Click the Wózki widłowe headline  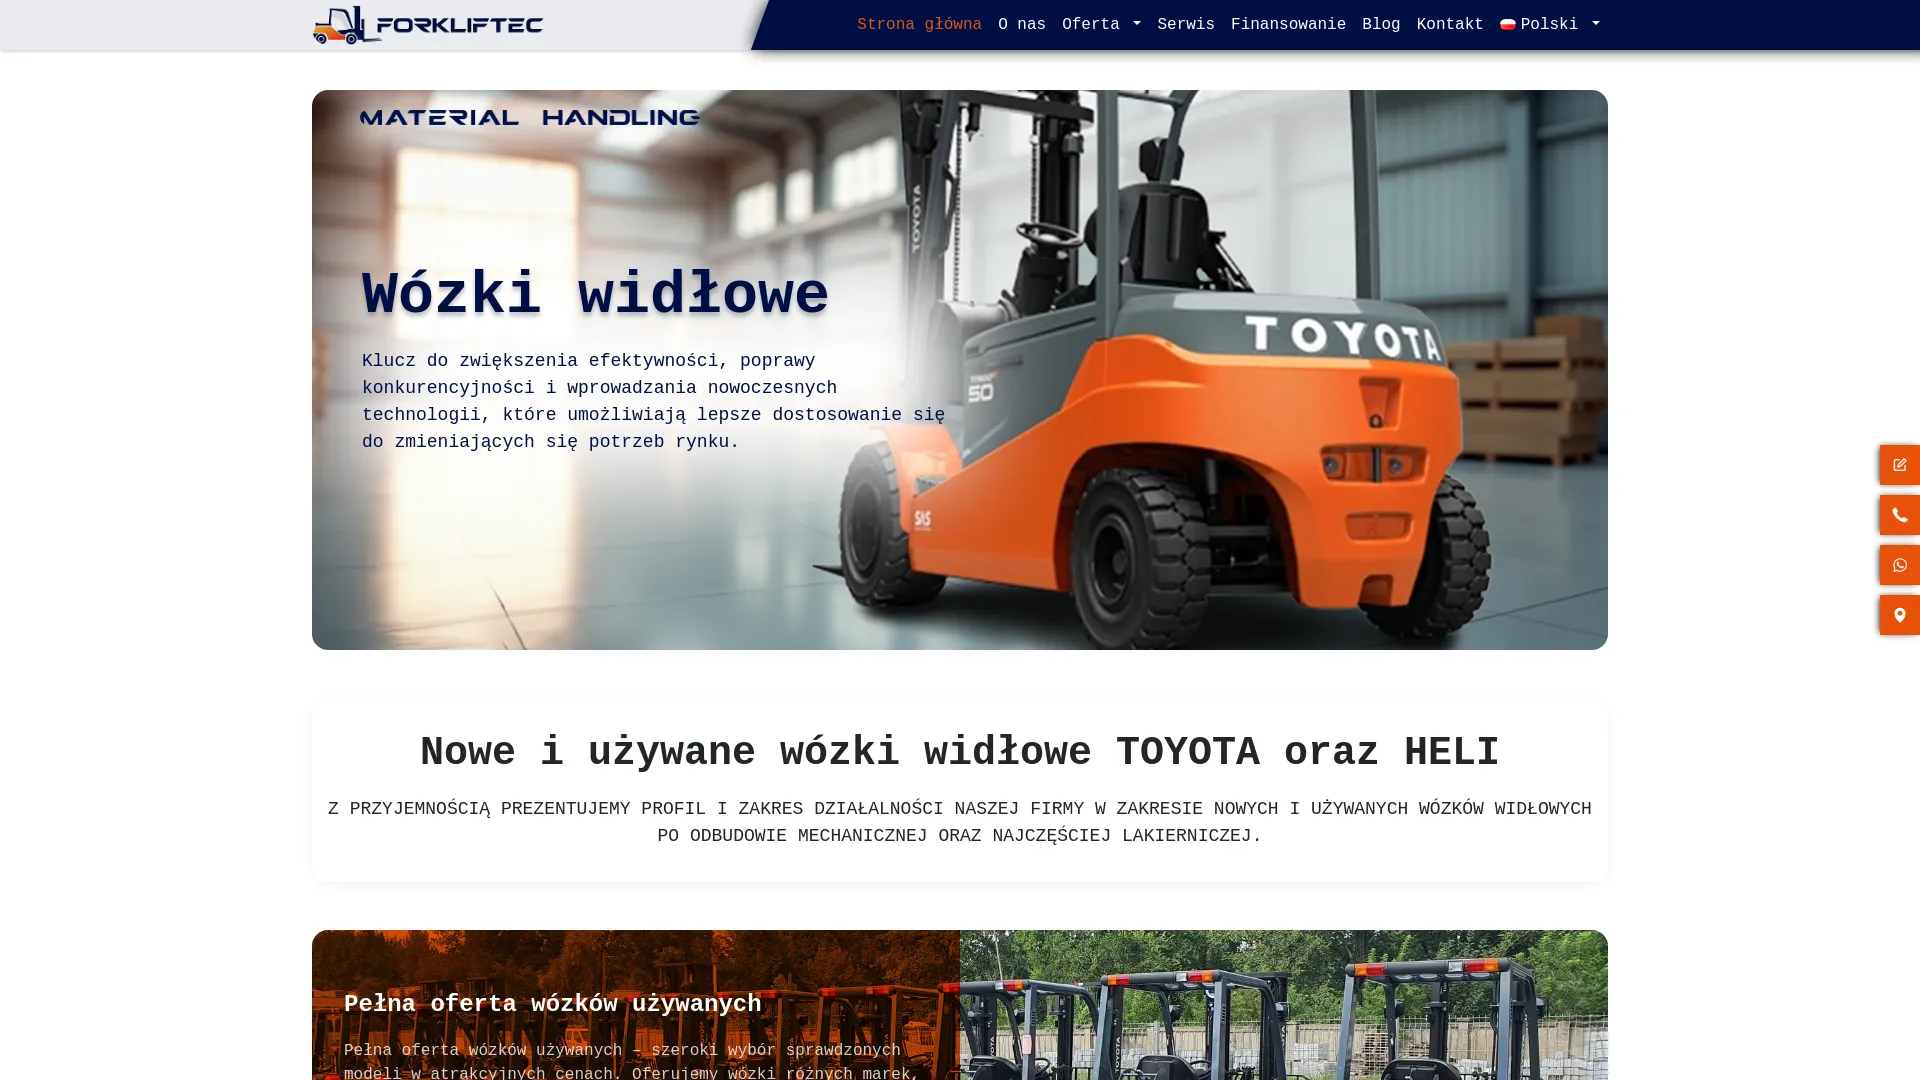click(x=595, y=296)
